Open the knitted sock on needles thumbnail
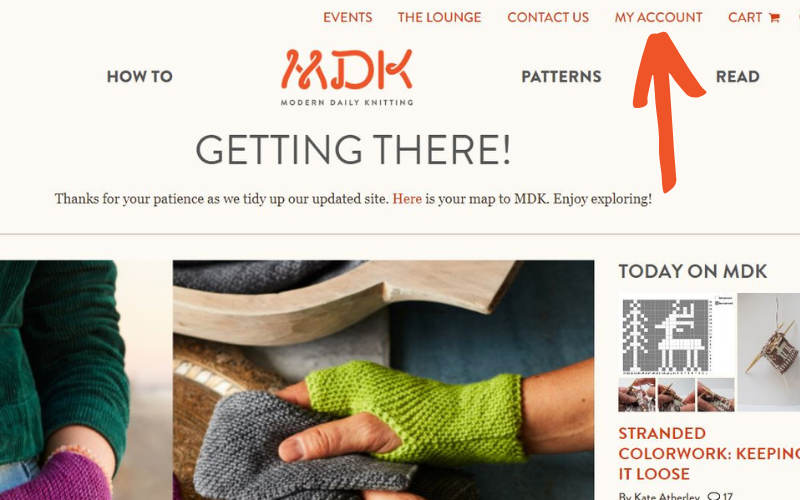 pos(768,352)
